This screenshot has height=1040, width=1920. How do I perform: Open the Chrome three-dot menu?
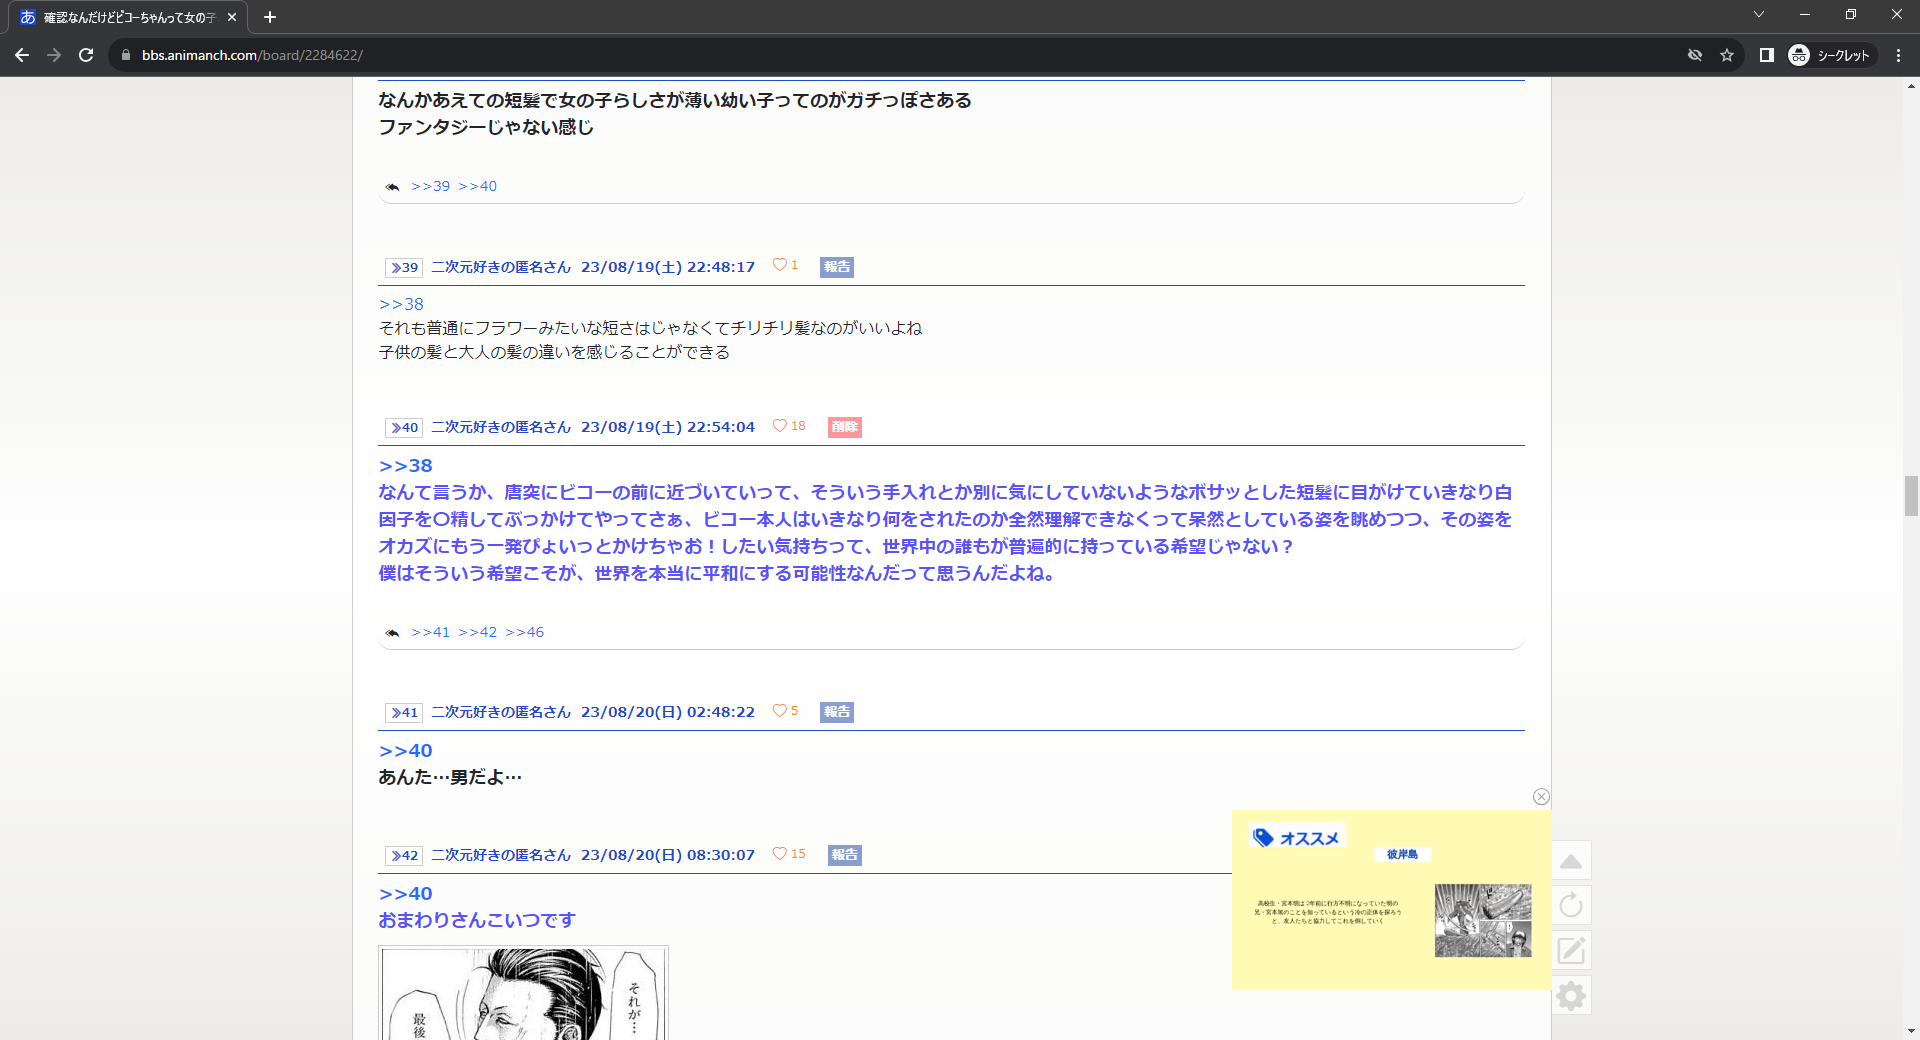1898,55
